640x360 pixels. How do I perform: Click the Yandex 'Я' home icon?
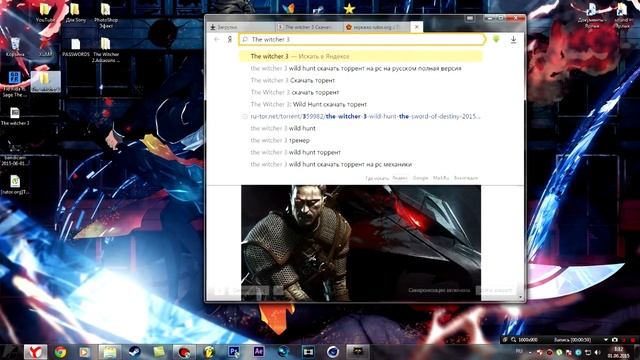(230, 39)
